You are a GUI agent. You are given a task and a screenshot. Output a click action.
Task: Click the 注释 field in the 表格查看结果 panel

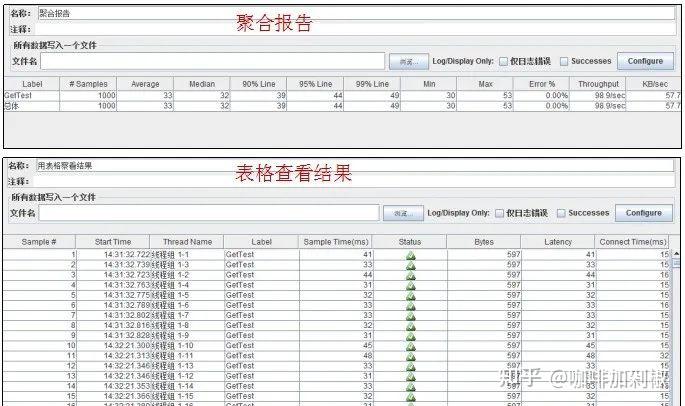coord(353,181)
